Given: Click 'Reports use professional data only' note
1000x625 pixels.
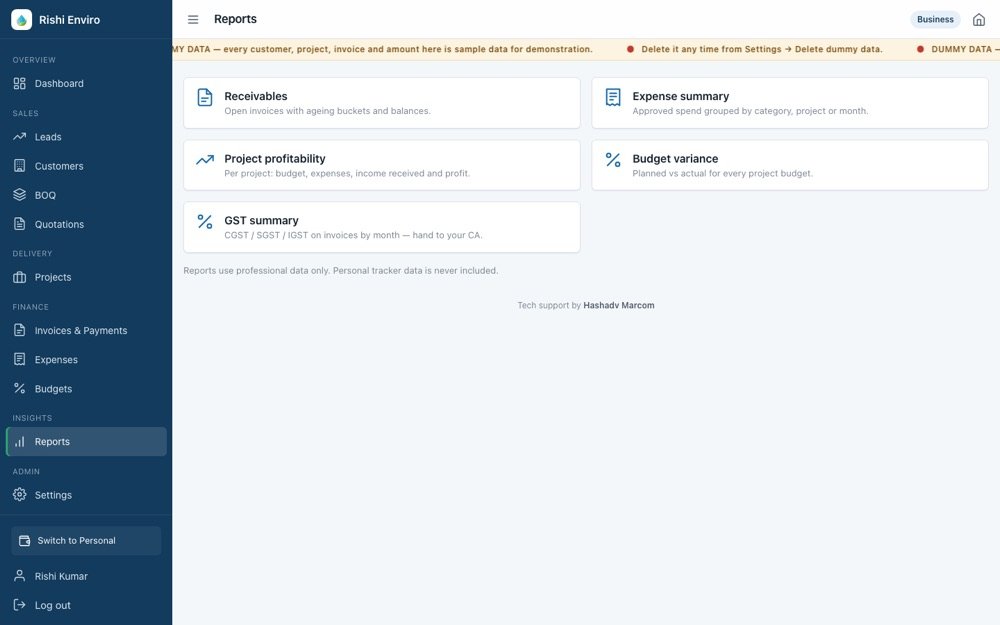Looking at the screenshot, I should [x=341, y=271].
